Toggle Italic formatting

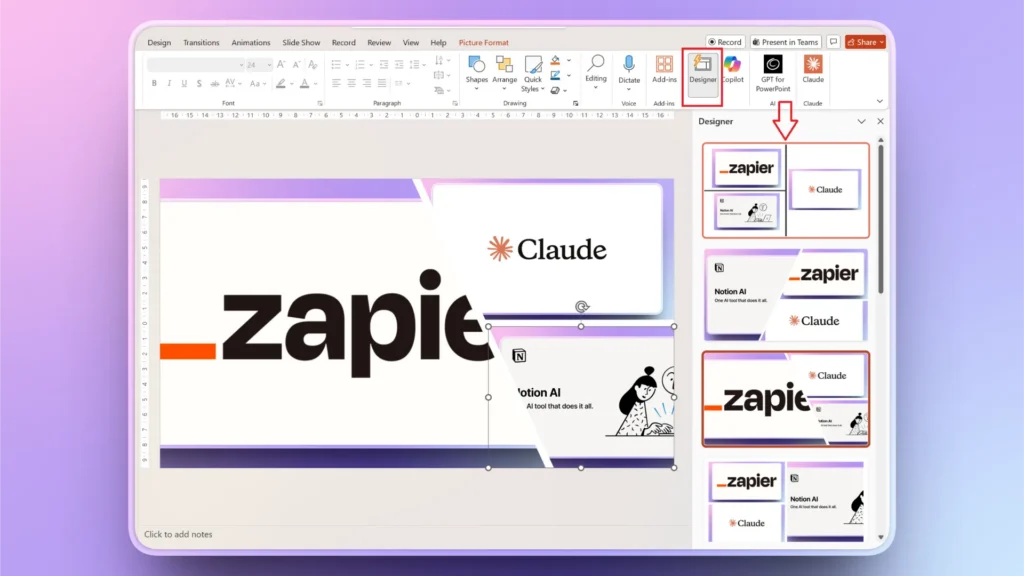[169, 84]
